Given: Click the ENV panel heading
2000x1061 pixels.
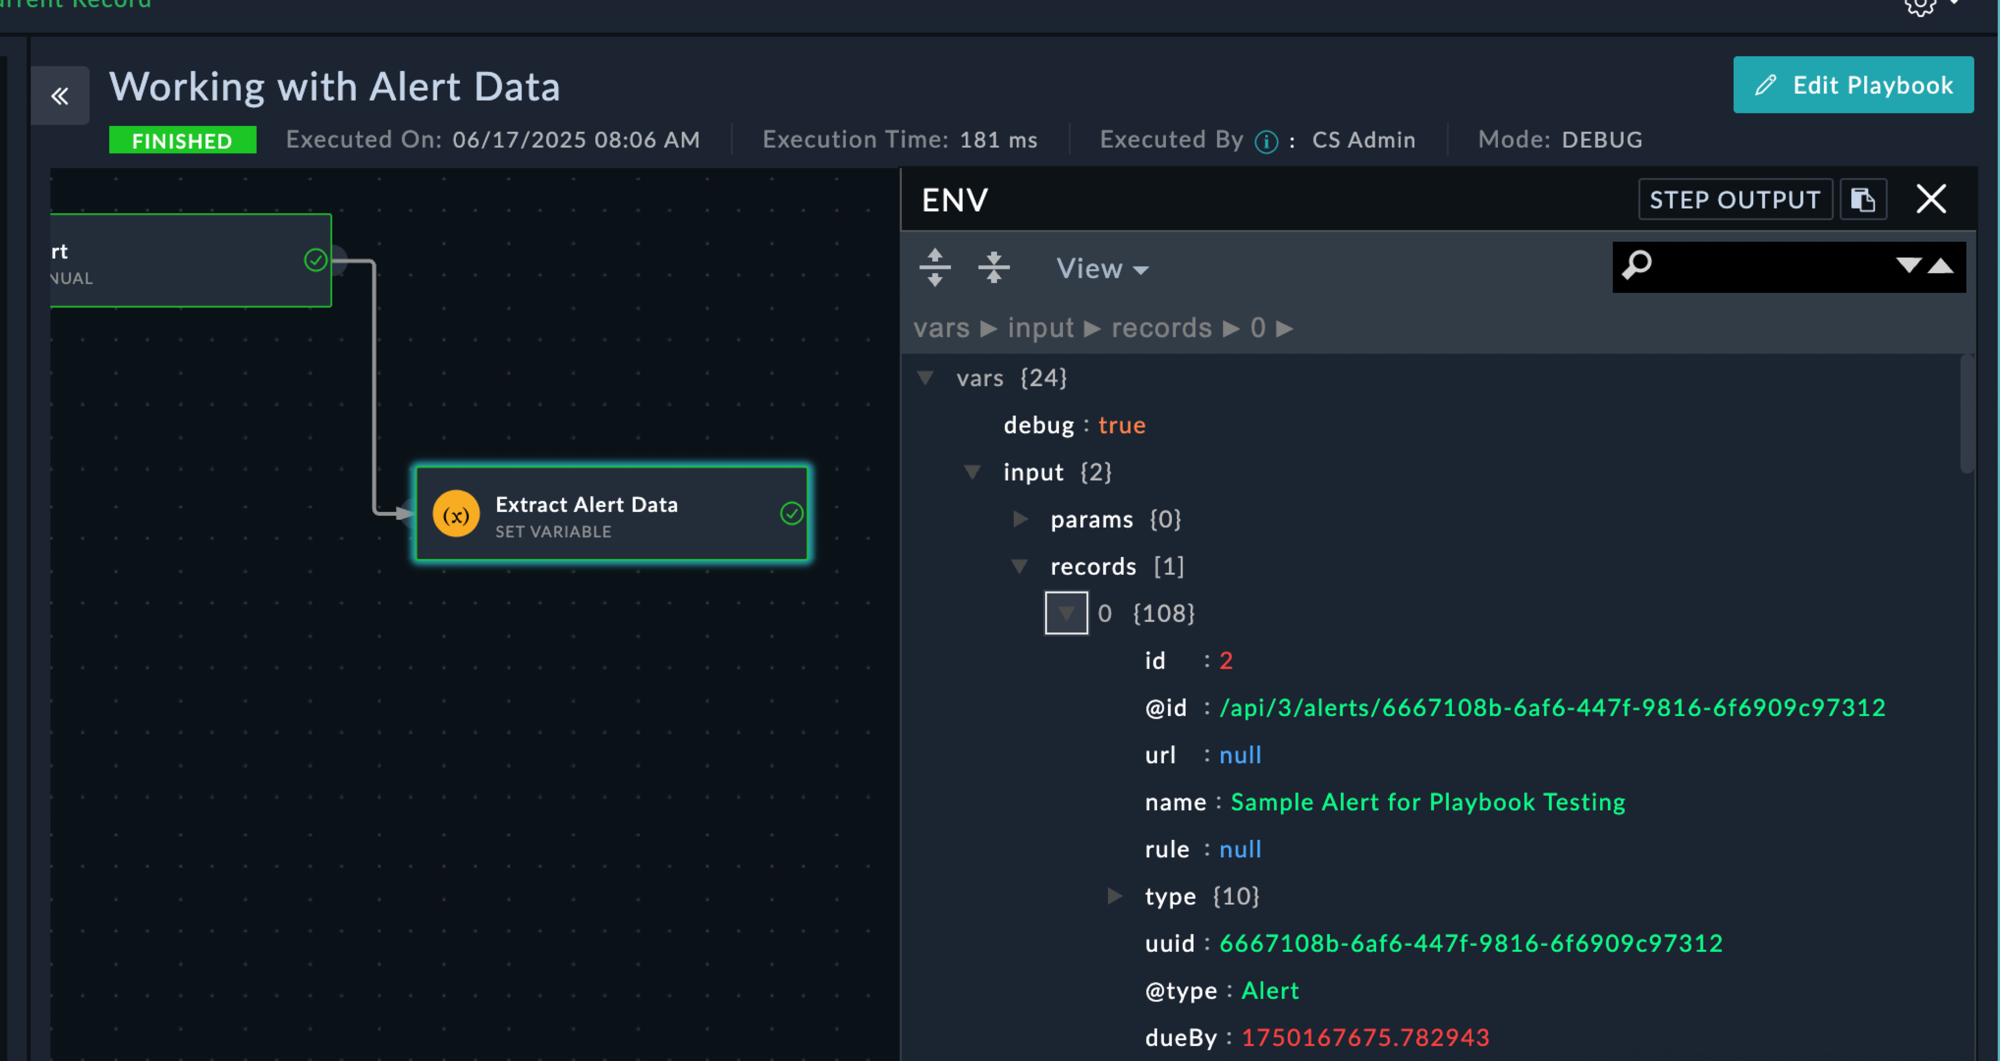Looking at the screenshot, I should click(x=955, y=200).
